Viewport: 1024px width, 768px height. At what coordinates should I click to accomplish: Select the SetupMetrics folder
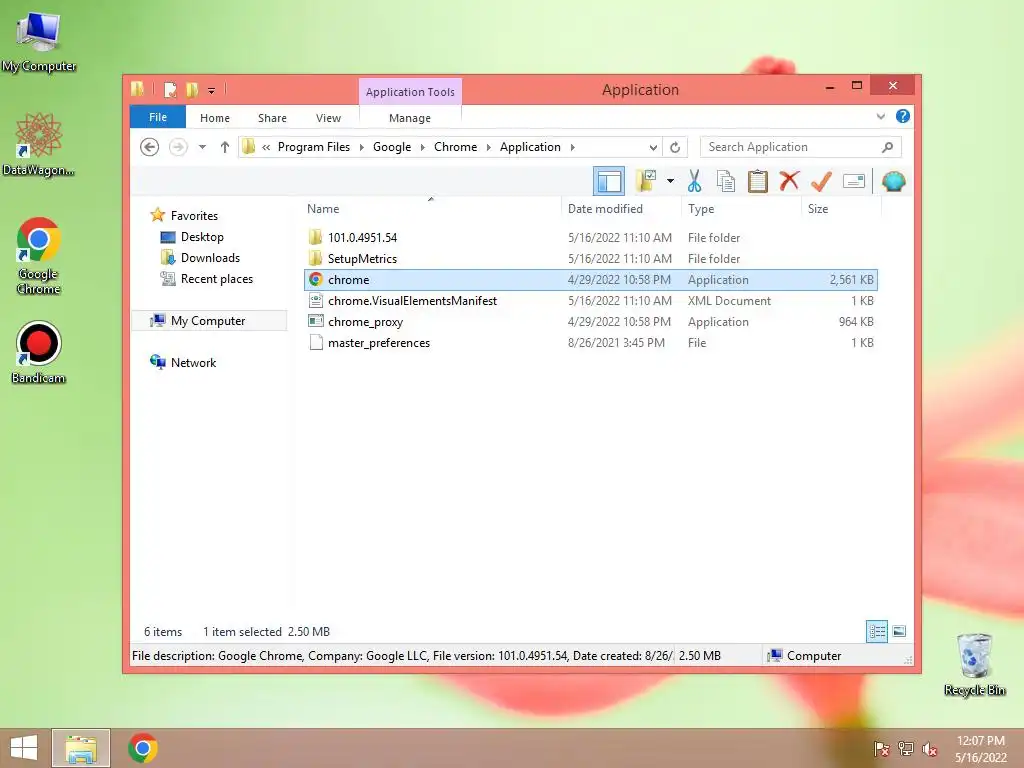591,259
